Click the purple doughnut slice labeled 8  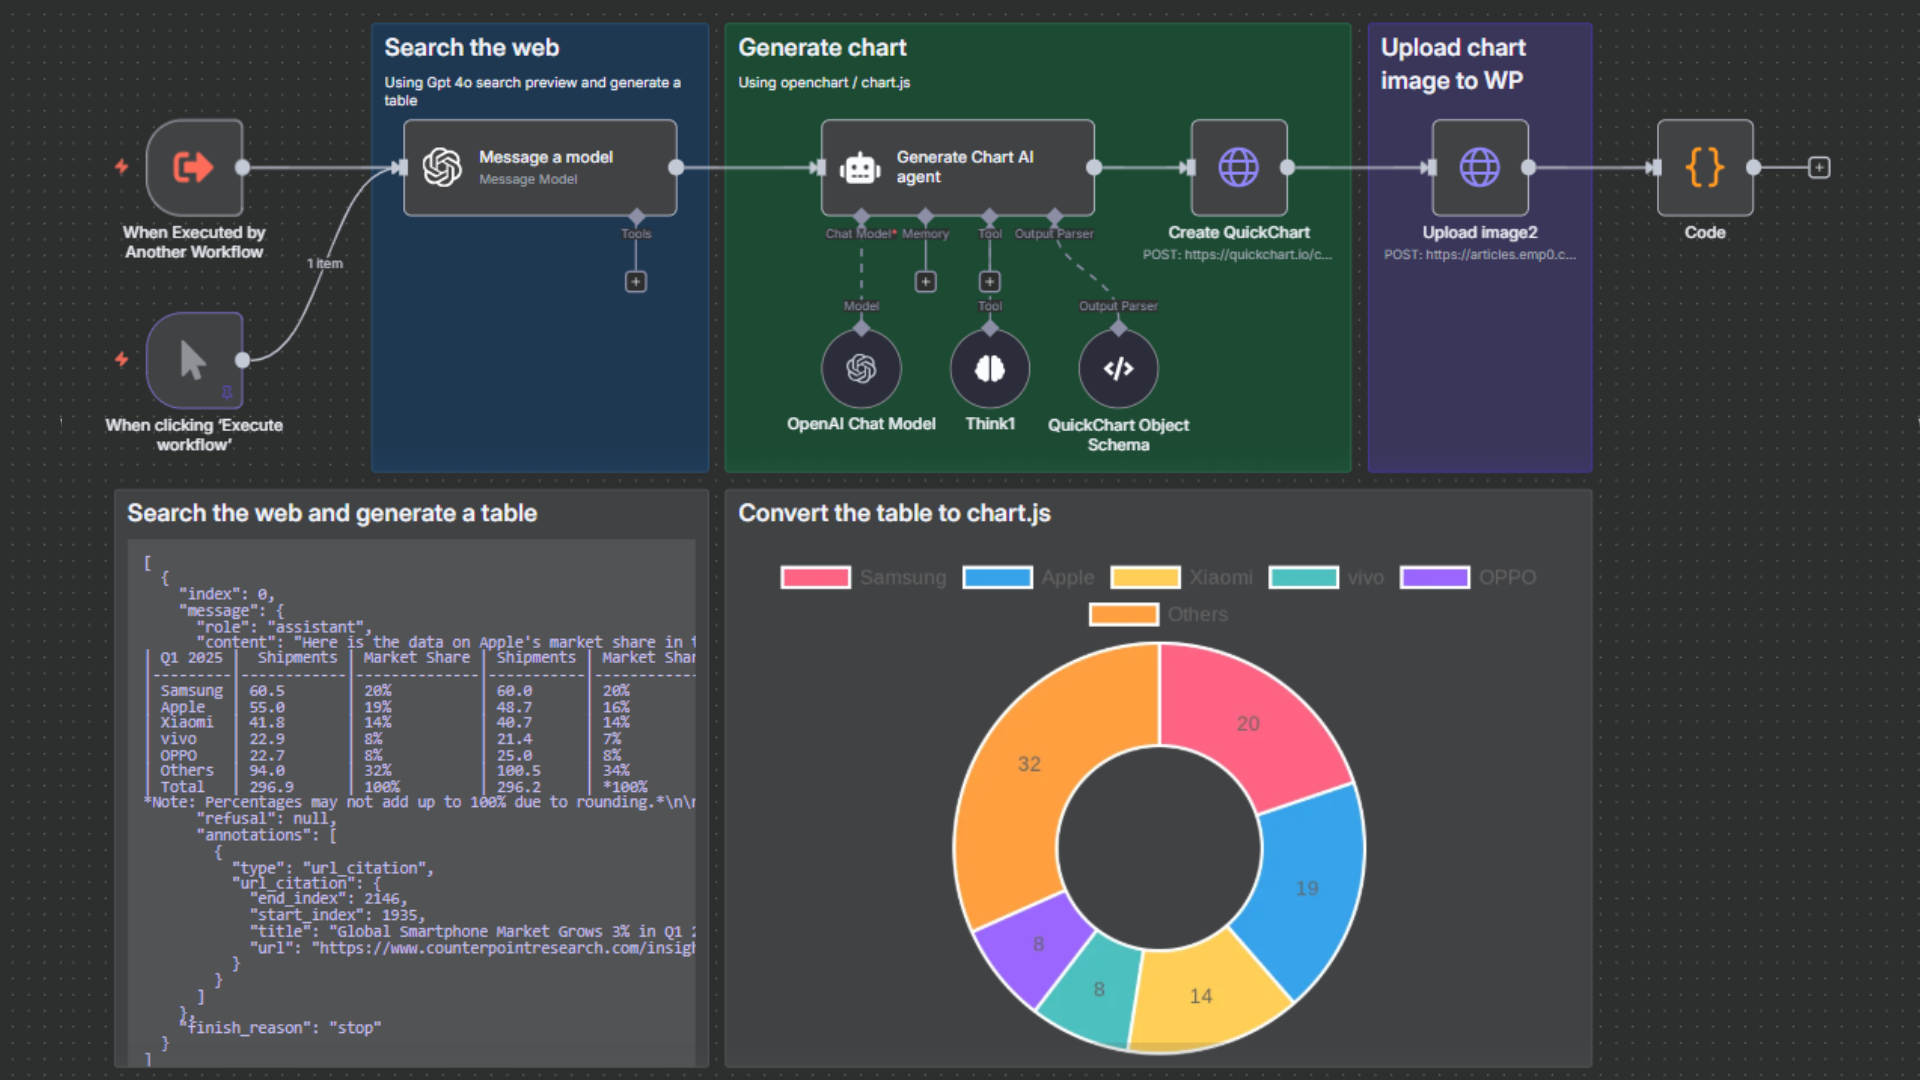[x=1038, y=944]
